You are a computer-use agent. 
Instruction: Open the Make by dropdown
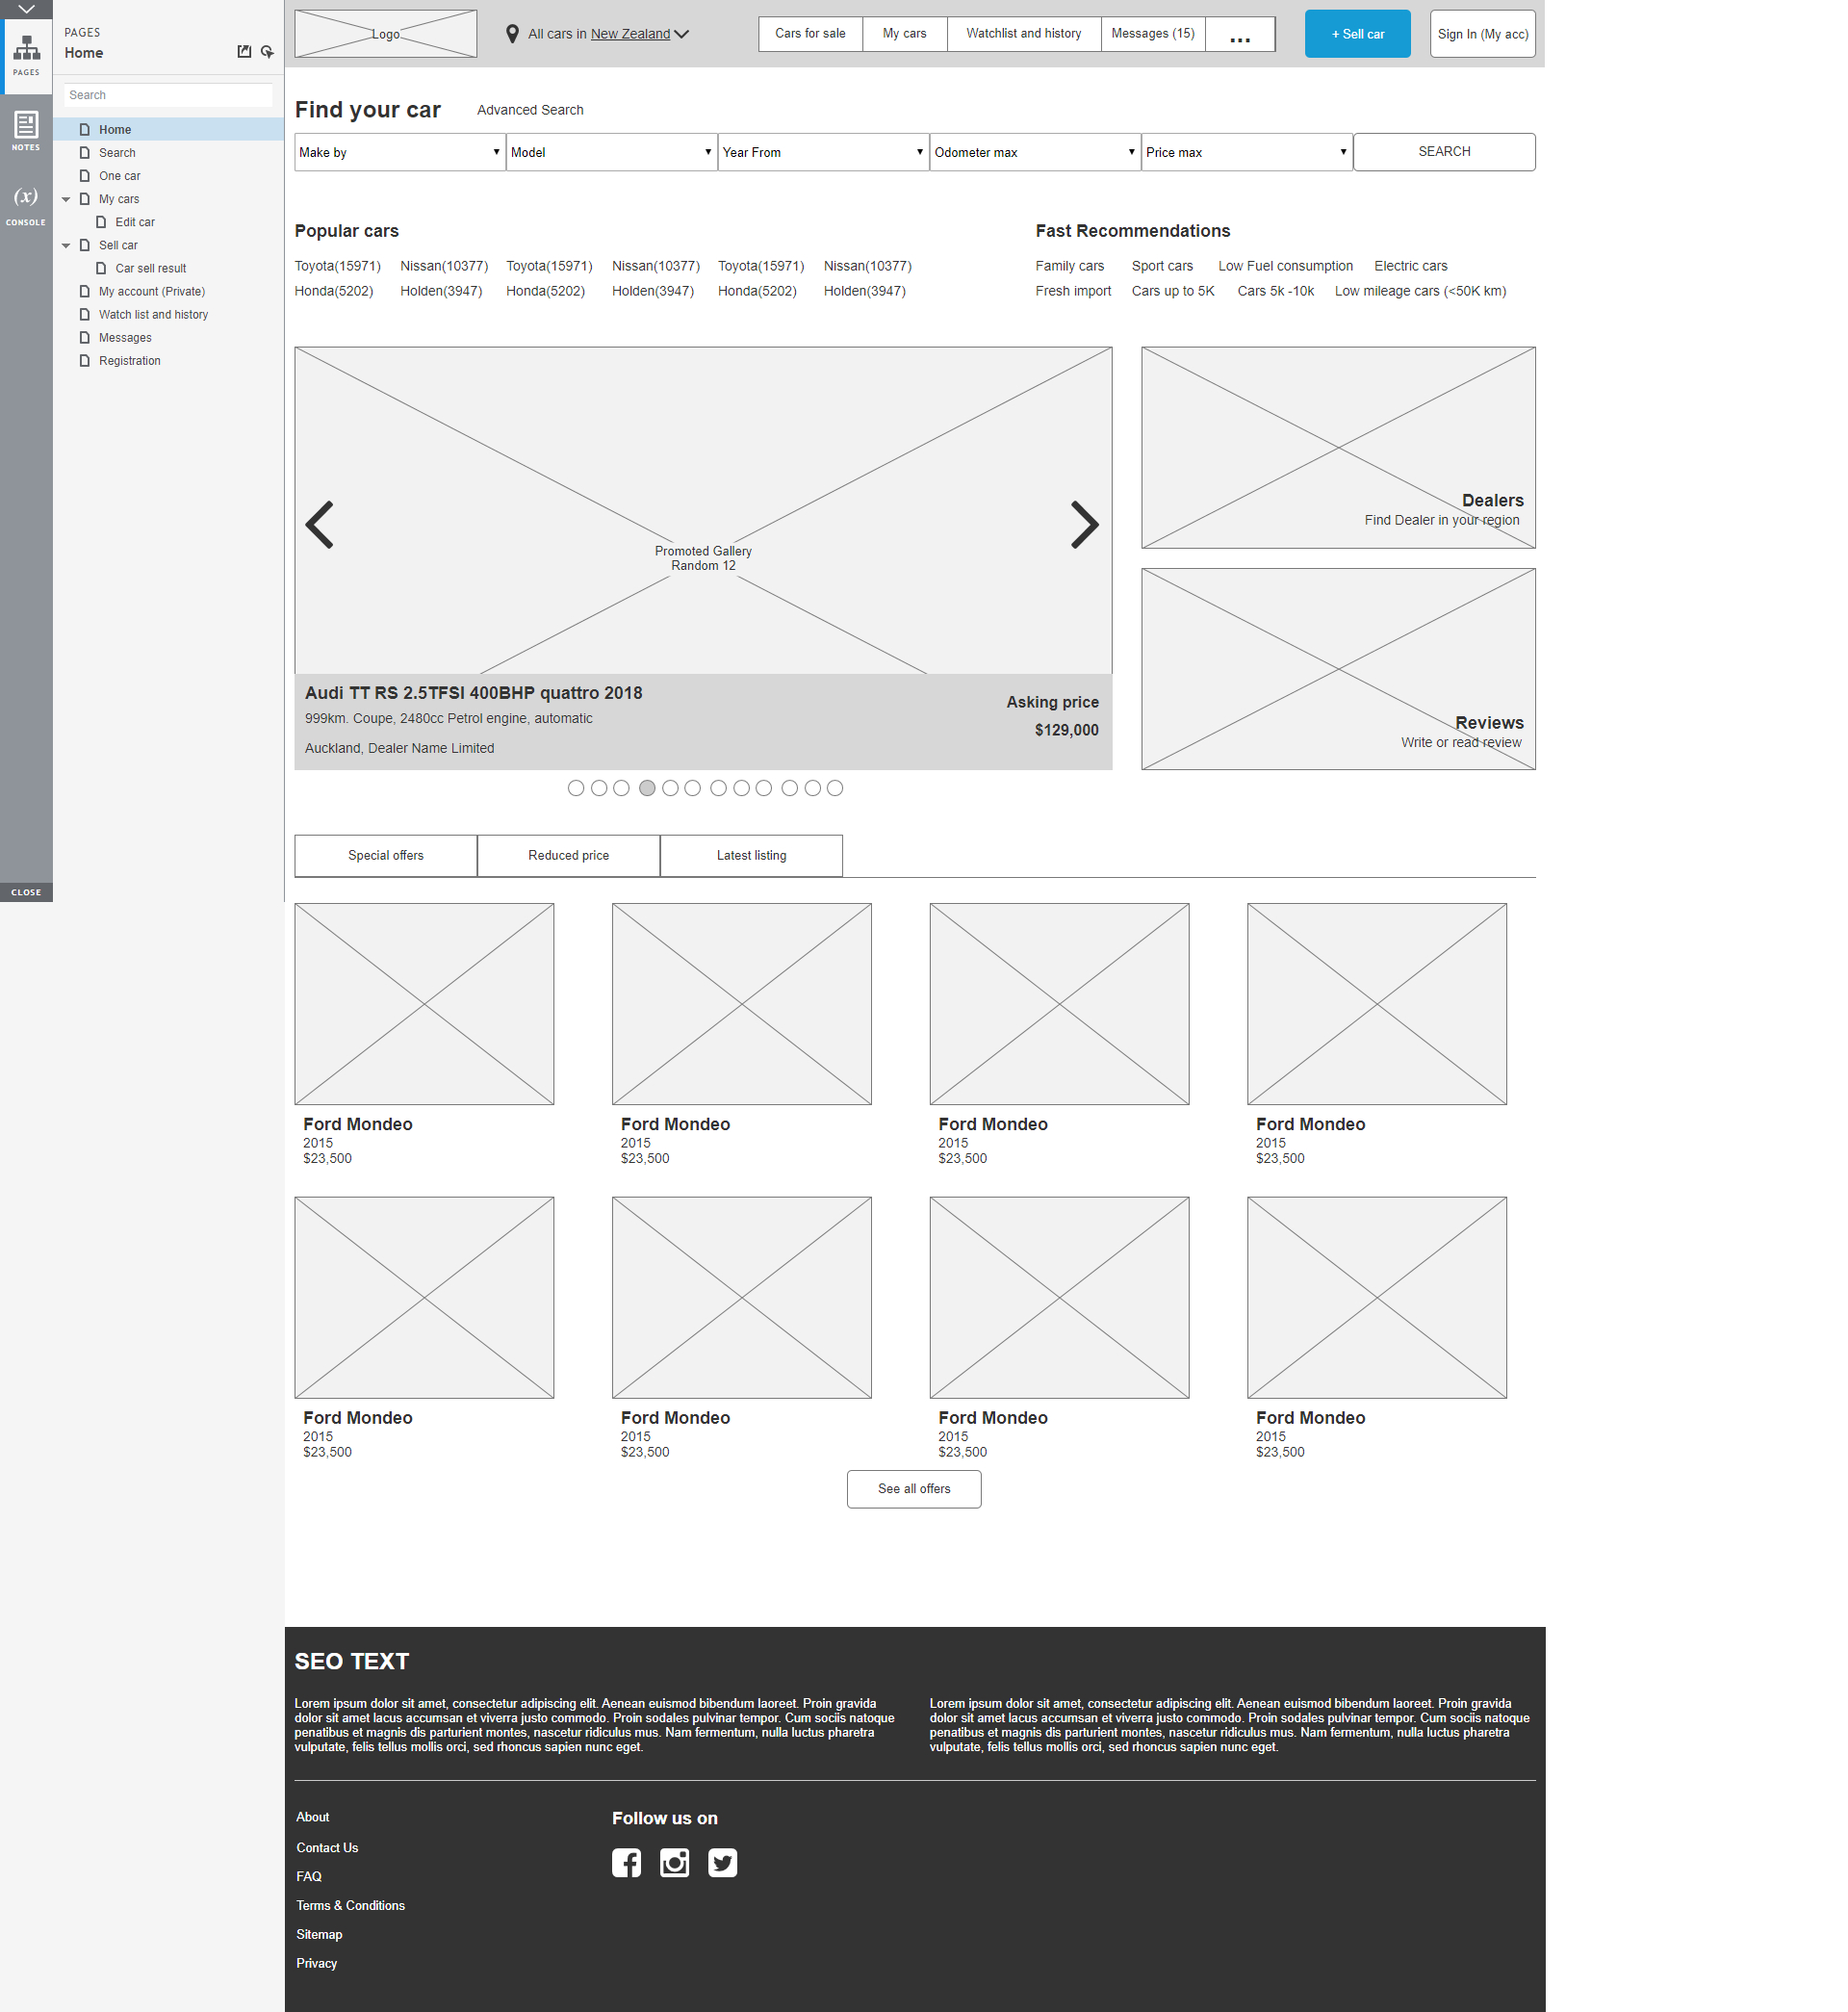tap(399, 152)
